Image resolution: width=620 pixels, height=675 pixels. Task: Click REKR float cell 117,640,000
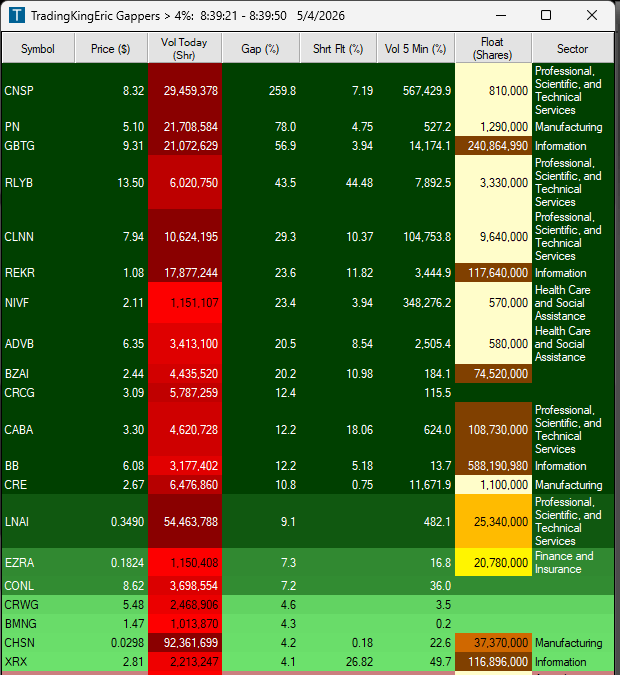click(493, 272)
